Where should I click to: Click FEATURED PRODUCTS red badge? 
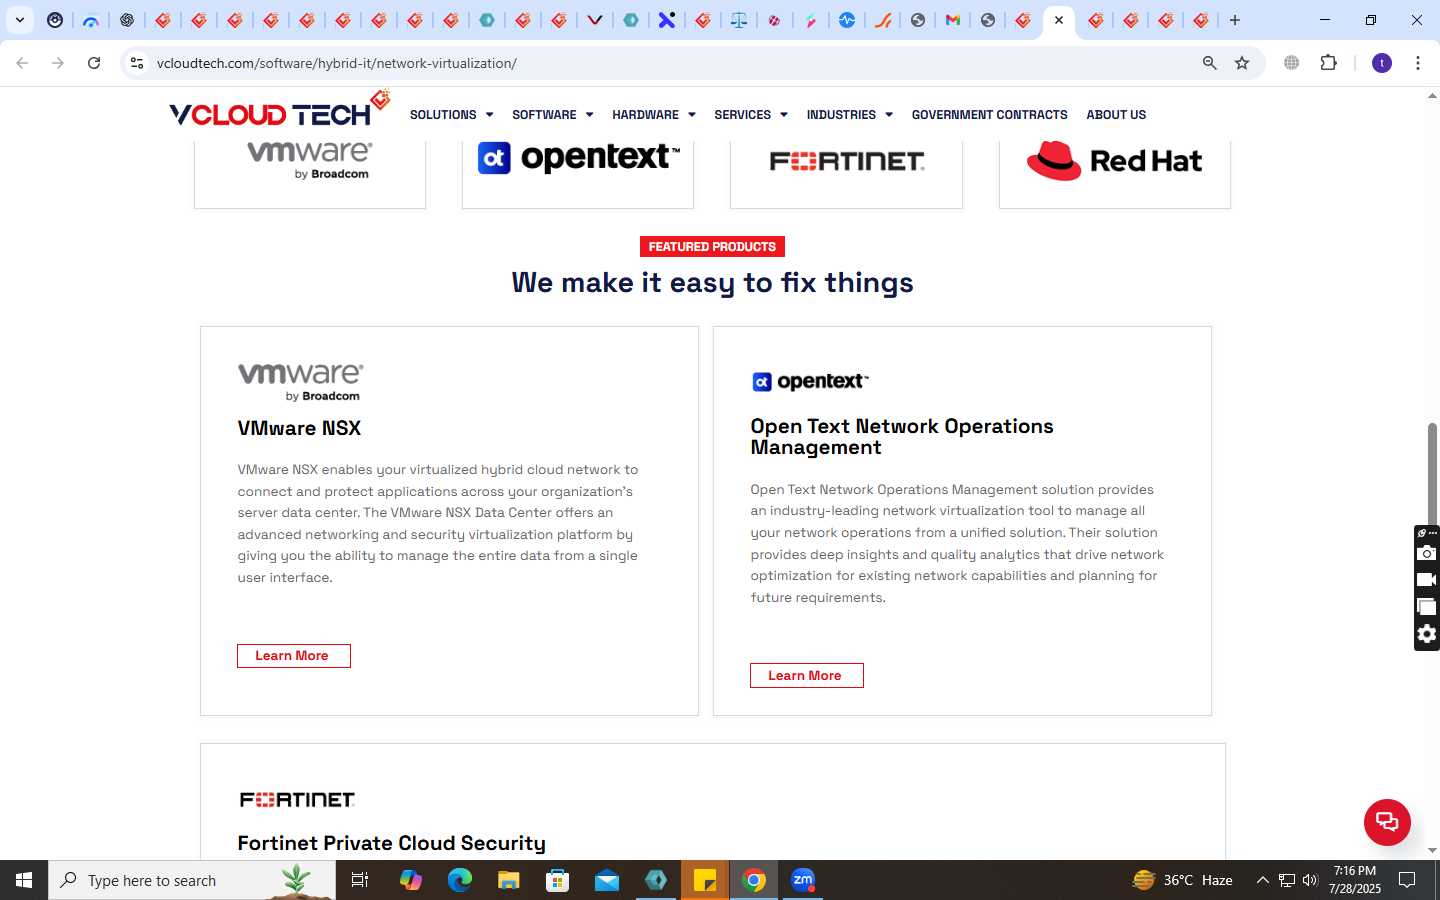click(x=712, y=247)
